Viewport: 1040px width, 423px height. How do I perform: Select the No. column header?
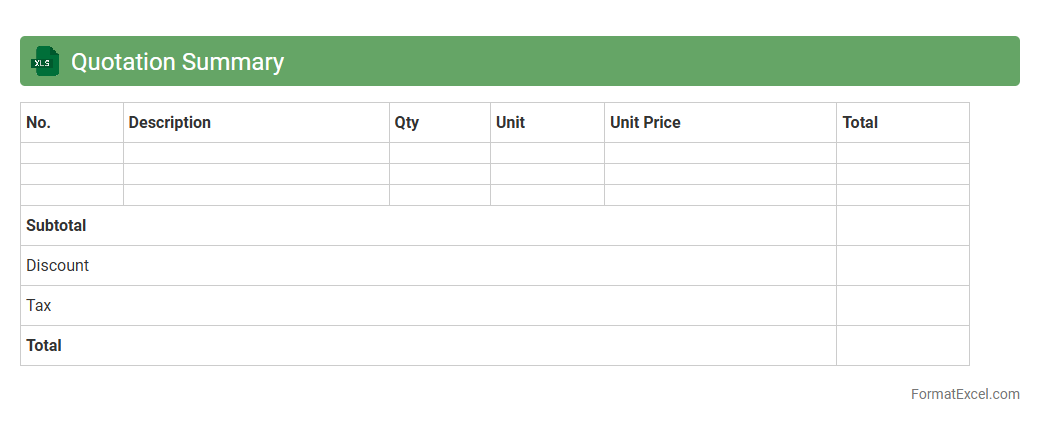[38, 122]
